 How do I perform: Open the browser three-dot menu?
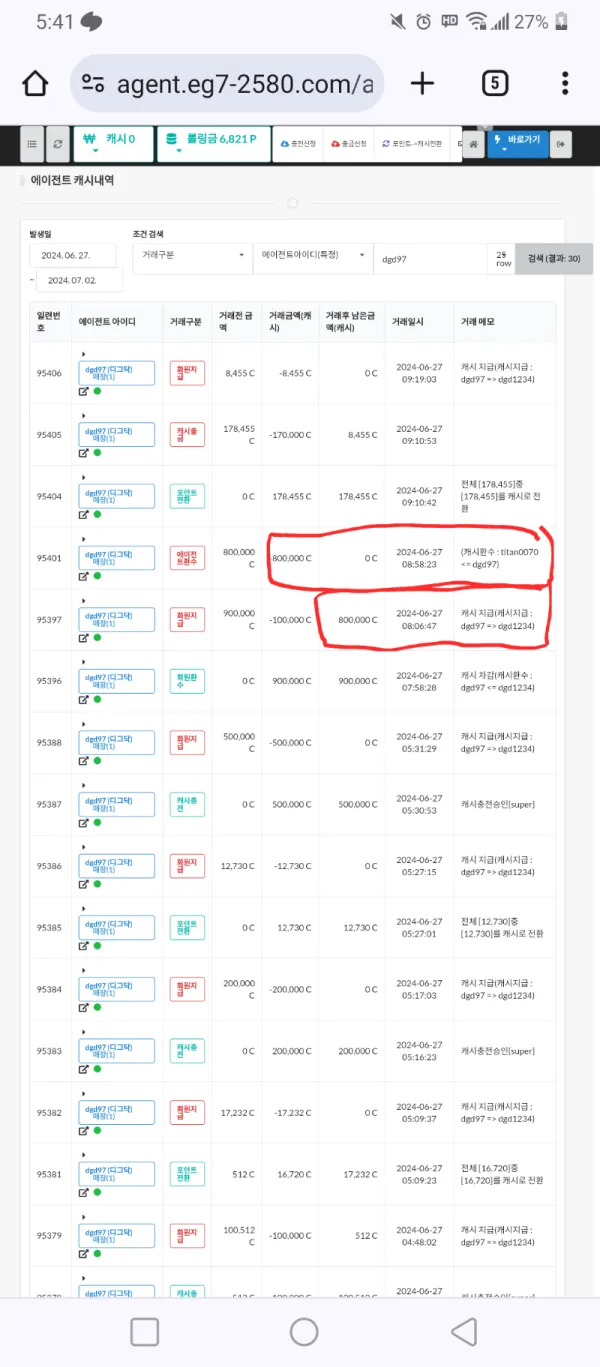click(566, 84)
